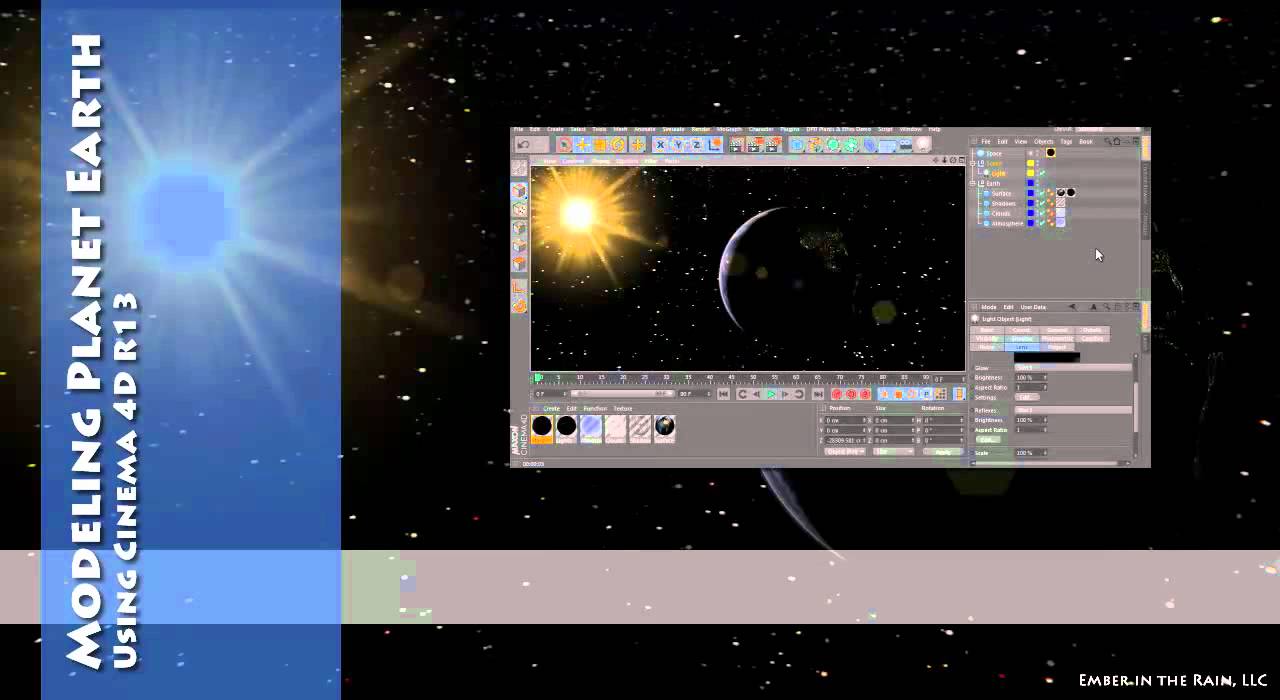This screenshot has height=700, width=1280.
Task: Go to the end of animation
Action: pos(818,394)
